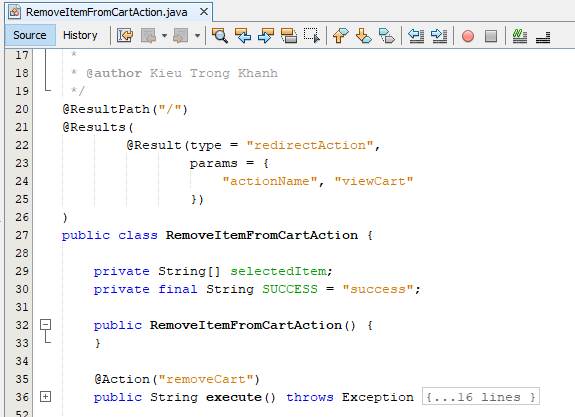Toggle Highlight Search in toolbar
Viewport: 575px width, 417px height.
289,36
